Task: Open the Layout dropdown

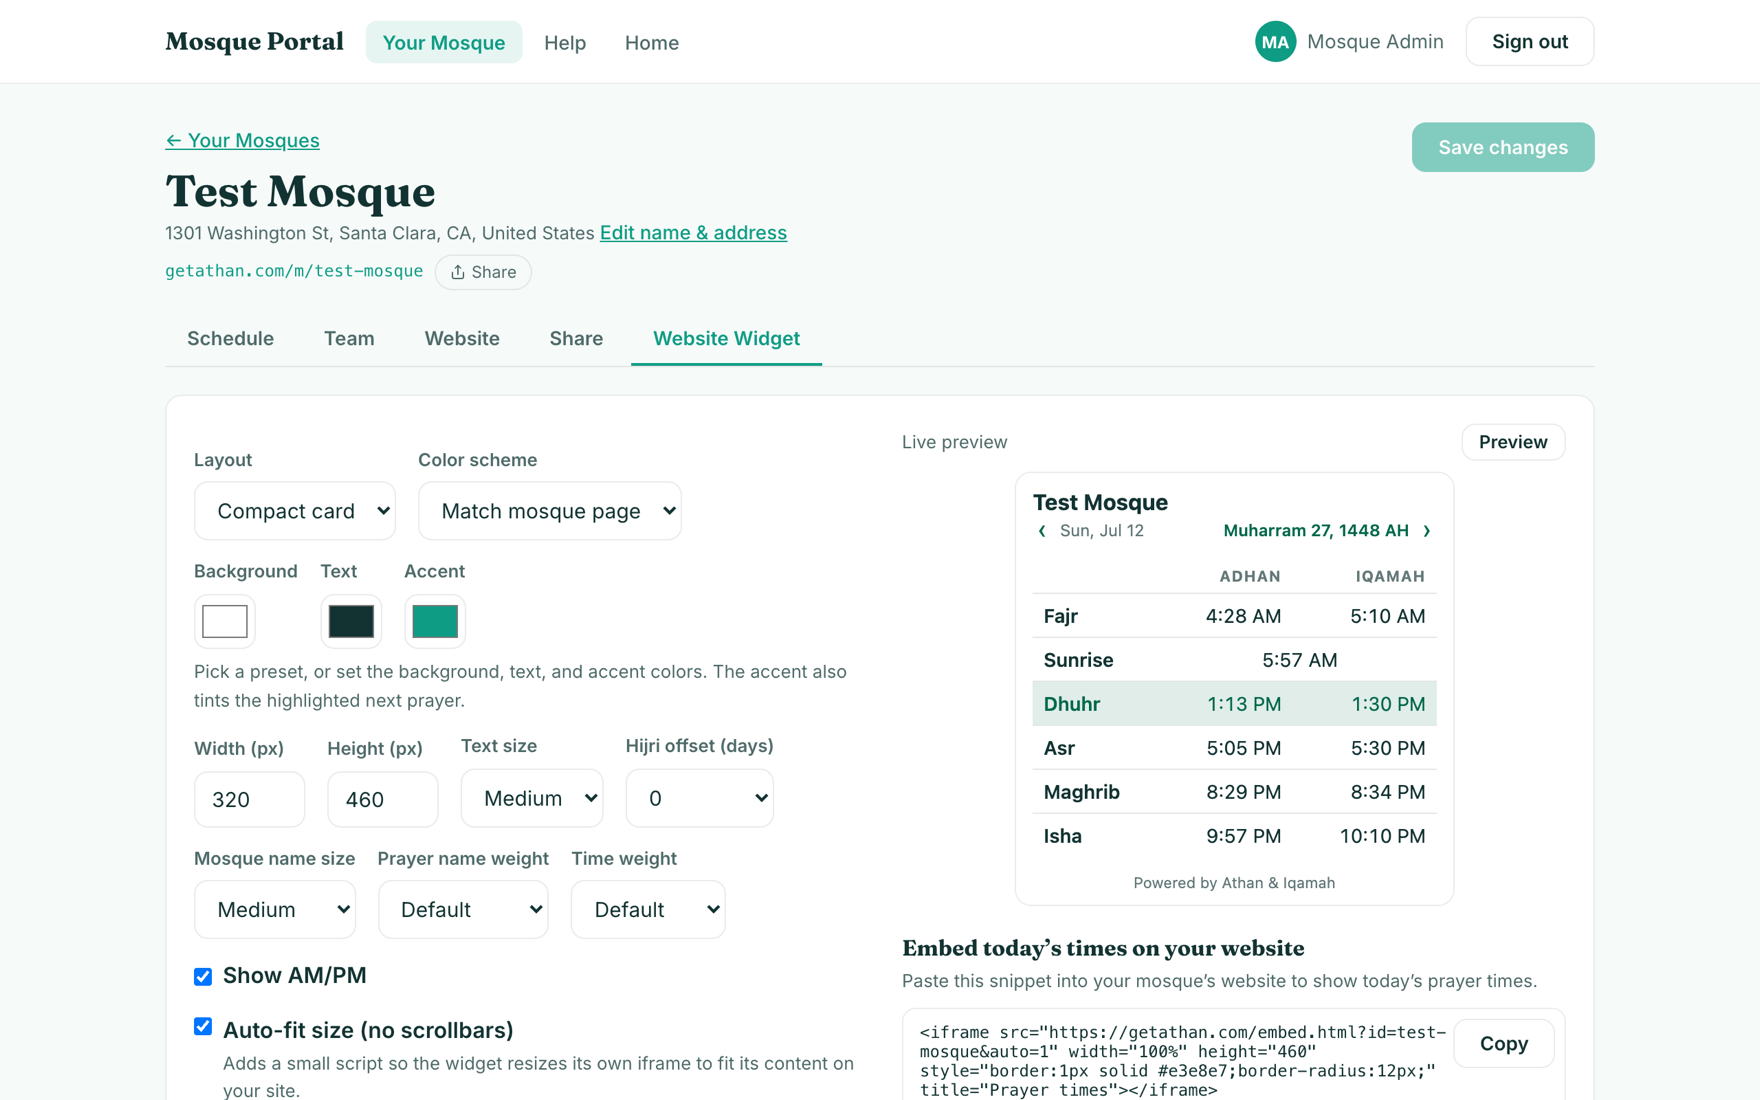Action: [x=295, y=511]
